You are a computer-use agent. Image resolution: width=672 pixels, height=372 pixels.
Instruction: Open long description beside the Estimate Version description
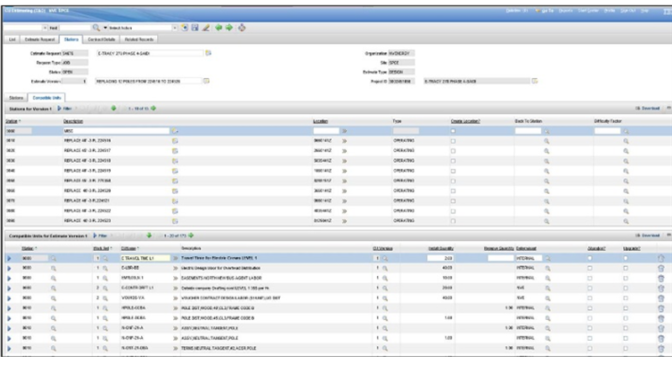(x=206, y=81)
